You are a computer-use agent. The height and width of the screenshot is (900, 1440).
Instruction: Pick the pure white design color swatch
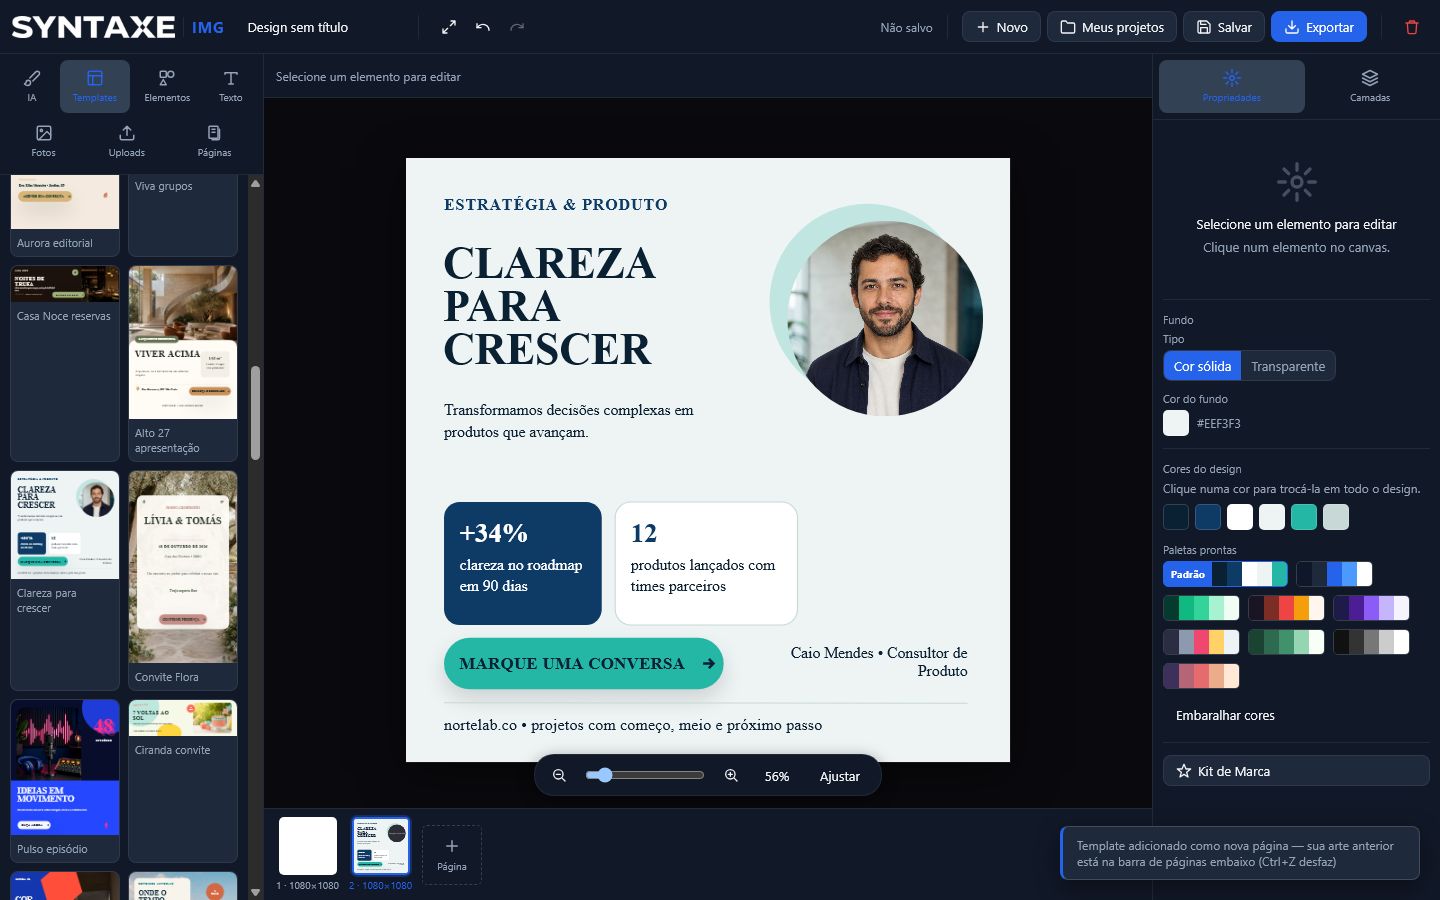pos(1240,517)
